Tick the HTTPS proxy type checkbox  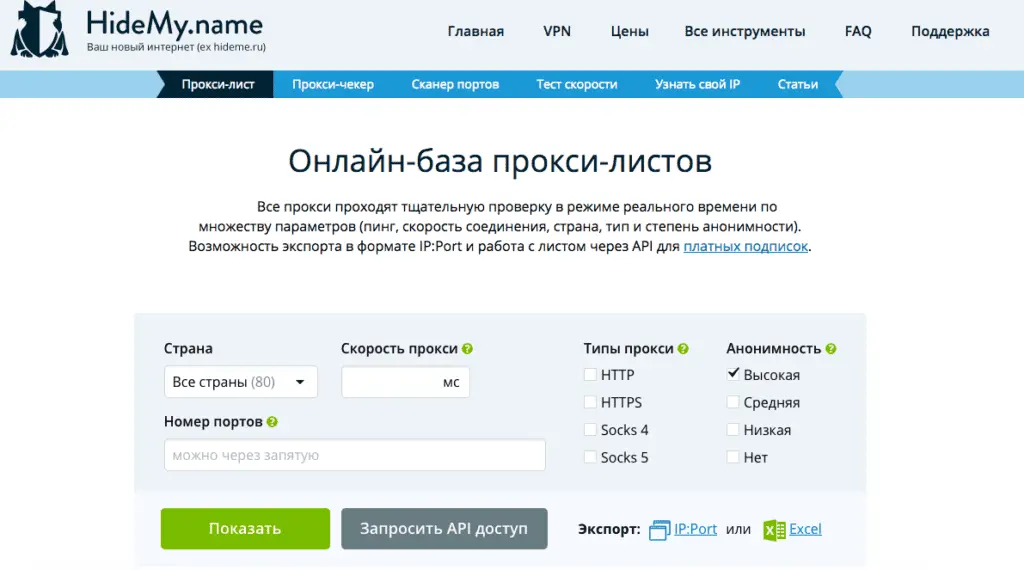click(x=591, y=402)
